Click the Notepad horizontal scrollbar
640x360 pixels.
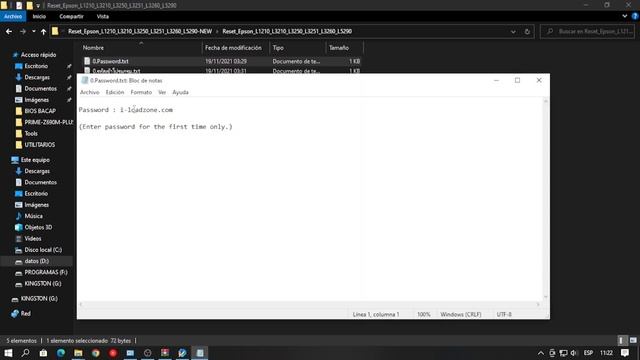pos(309,304)
